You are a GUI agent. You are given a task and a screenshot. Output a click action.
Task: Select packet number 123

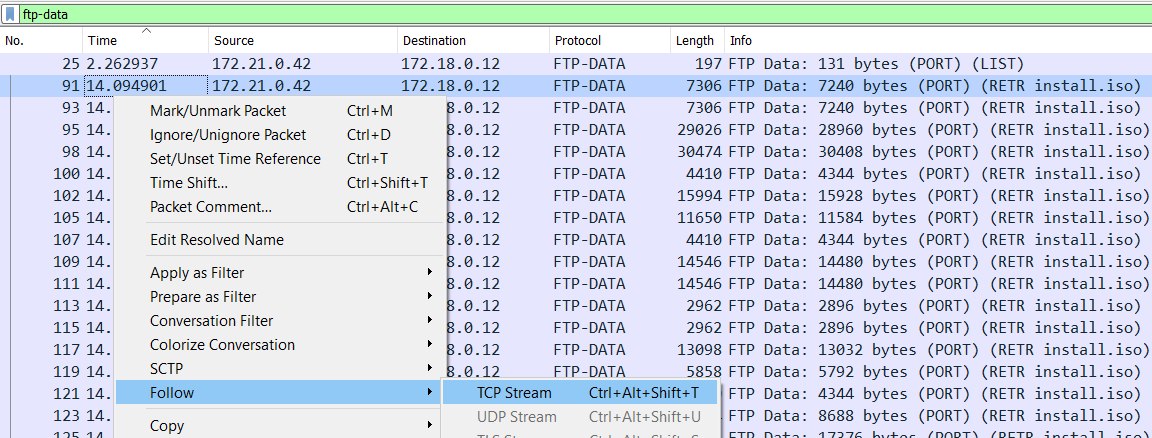point(66,416)
